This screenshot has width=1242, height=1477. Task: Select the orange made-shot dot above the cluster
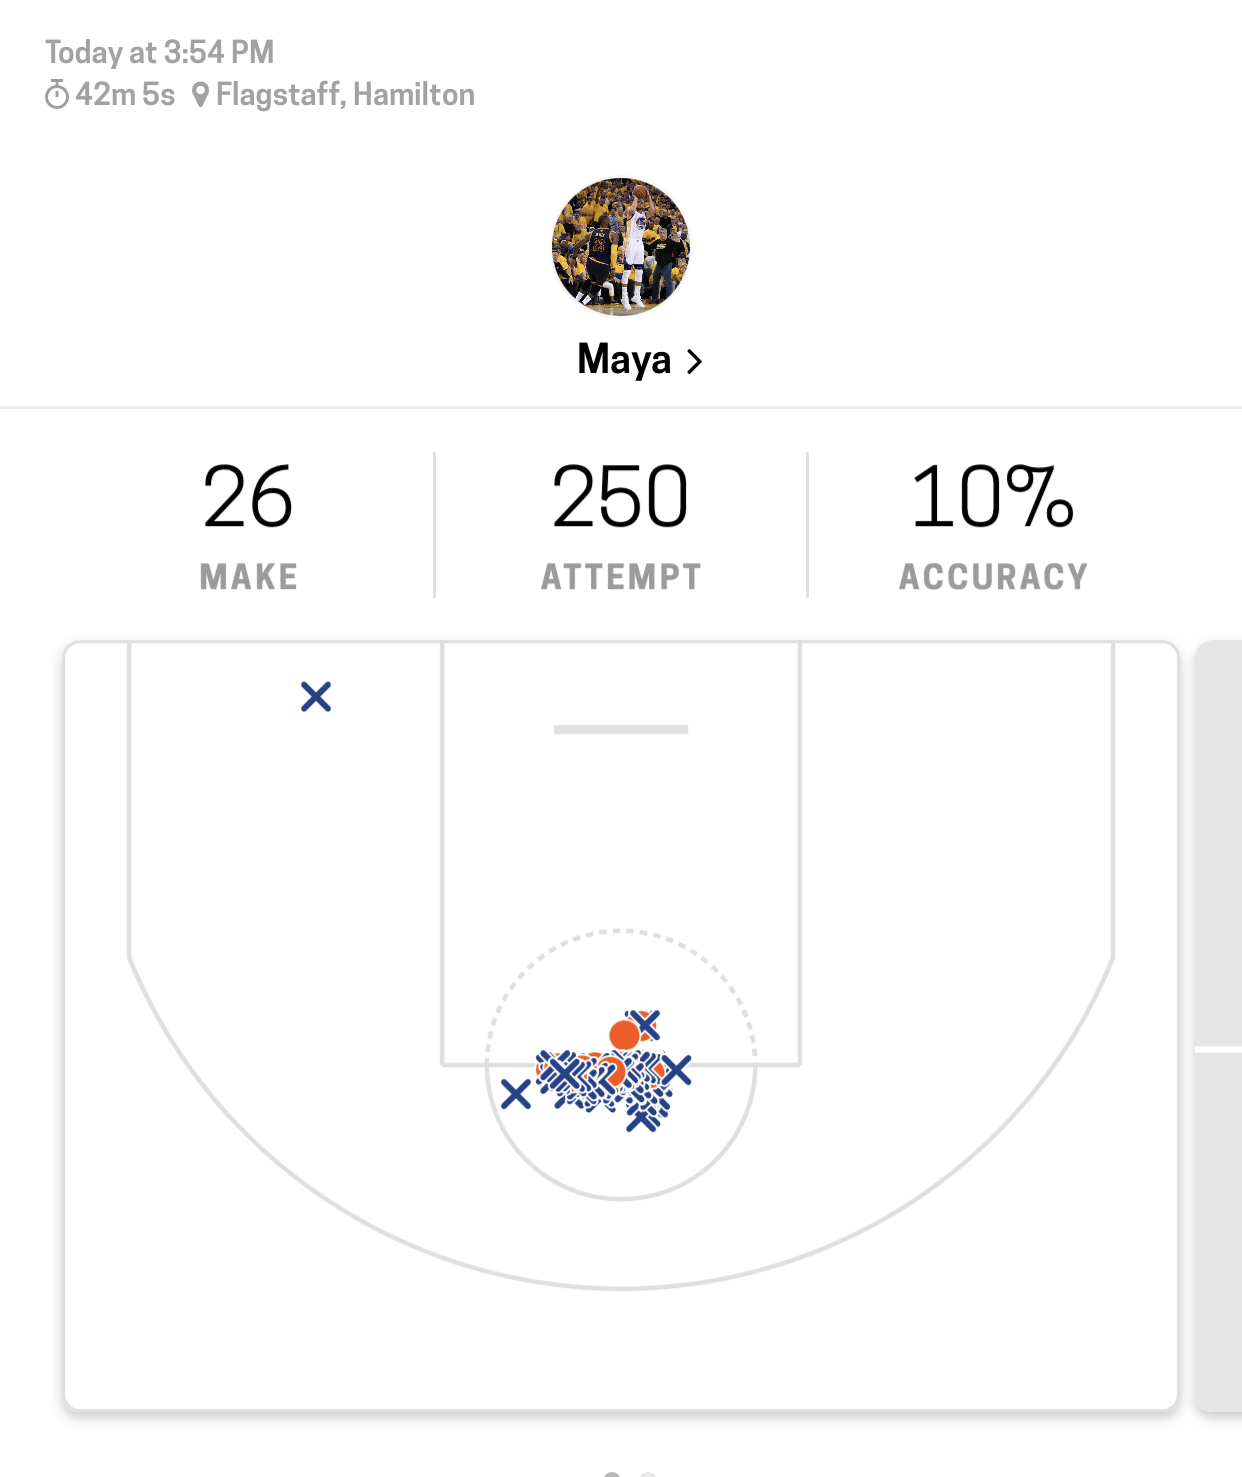[624, 1035]
